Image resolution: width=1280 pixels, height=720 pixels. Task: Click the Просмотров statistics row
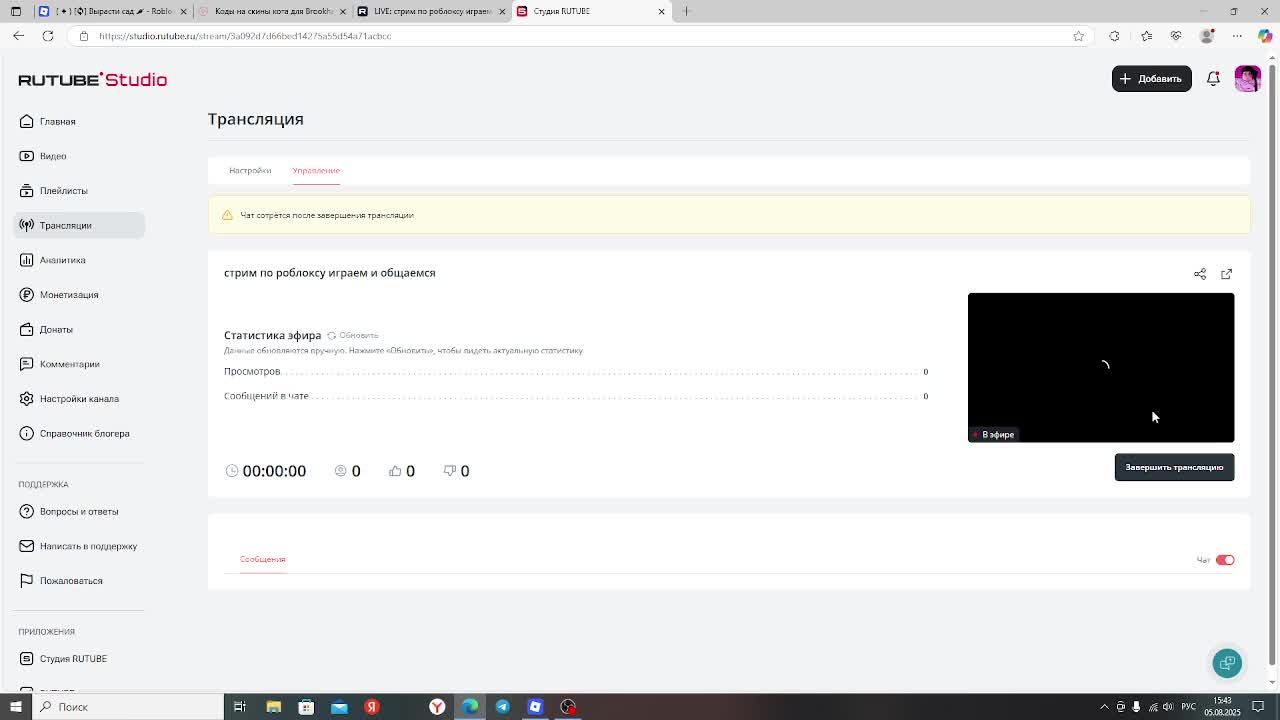pyautogui.click(x=576, y=371)
